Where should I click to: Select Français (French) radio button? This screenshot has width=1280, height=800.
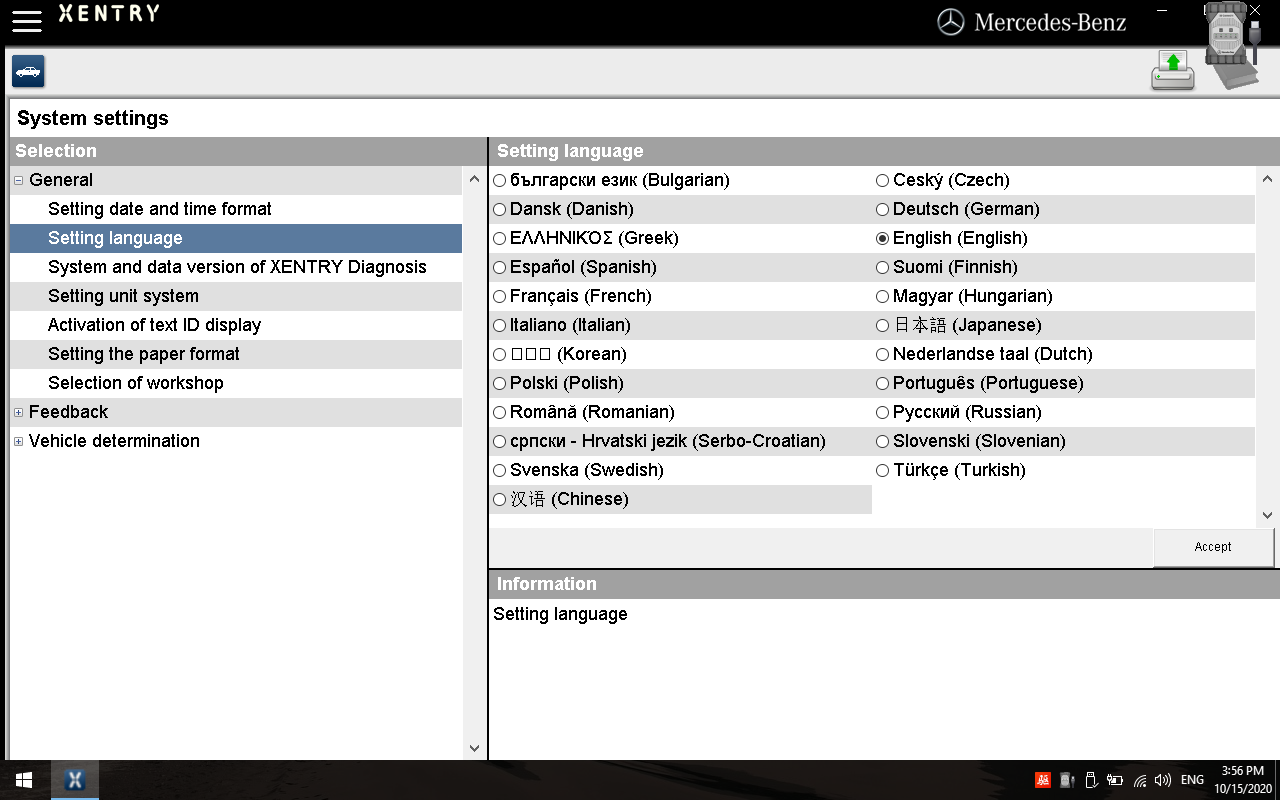(500, 297)
